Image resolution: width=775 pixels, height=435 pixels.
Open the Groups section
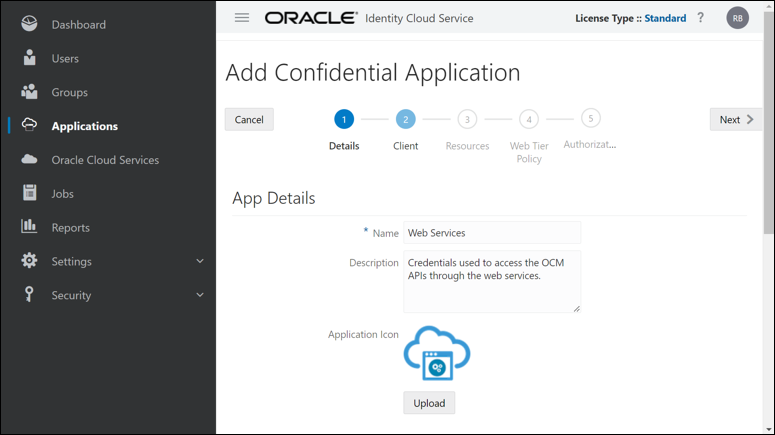coord(70,92)
